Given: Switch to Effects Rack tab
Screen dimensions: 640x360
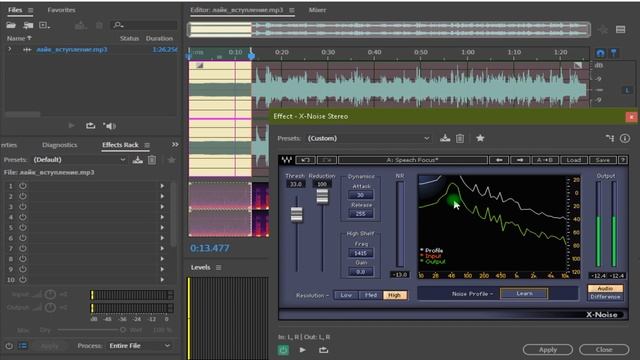Looking at the screenshot, I should point(120,145).
